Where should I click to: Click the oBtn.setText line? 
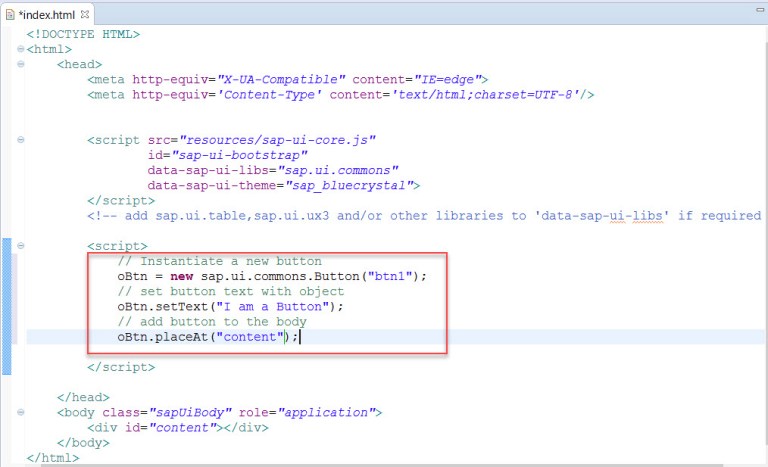[230, 307]
